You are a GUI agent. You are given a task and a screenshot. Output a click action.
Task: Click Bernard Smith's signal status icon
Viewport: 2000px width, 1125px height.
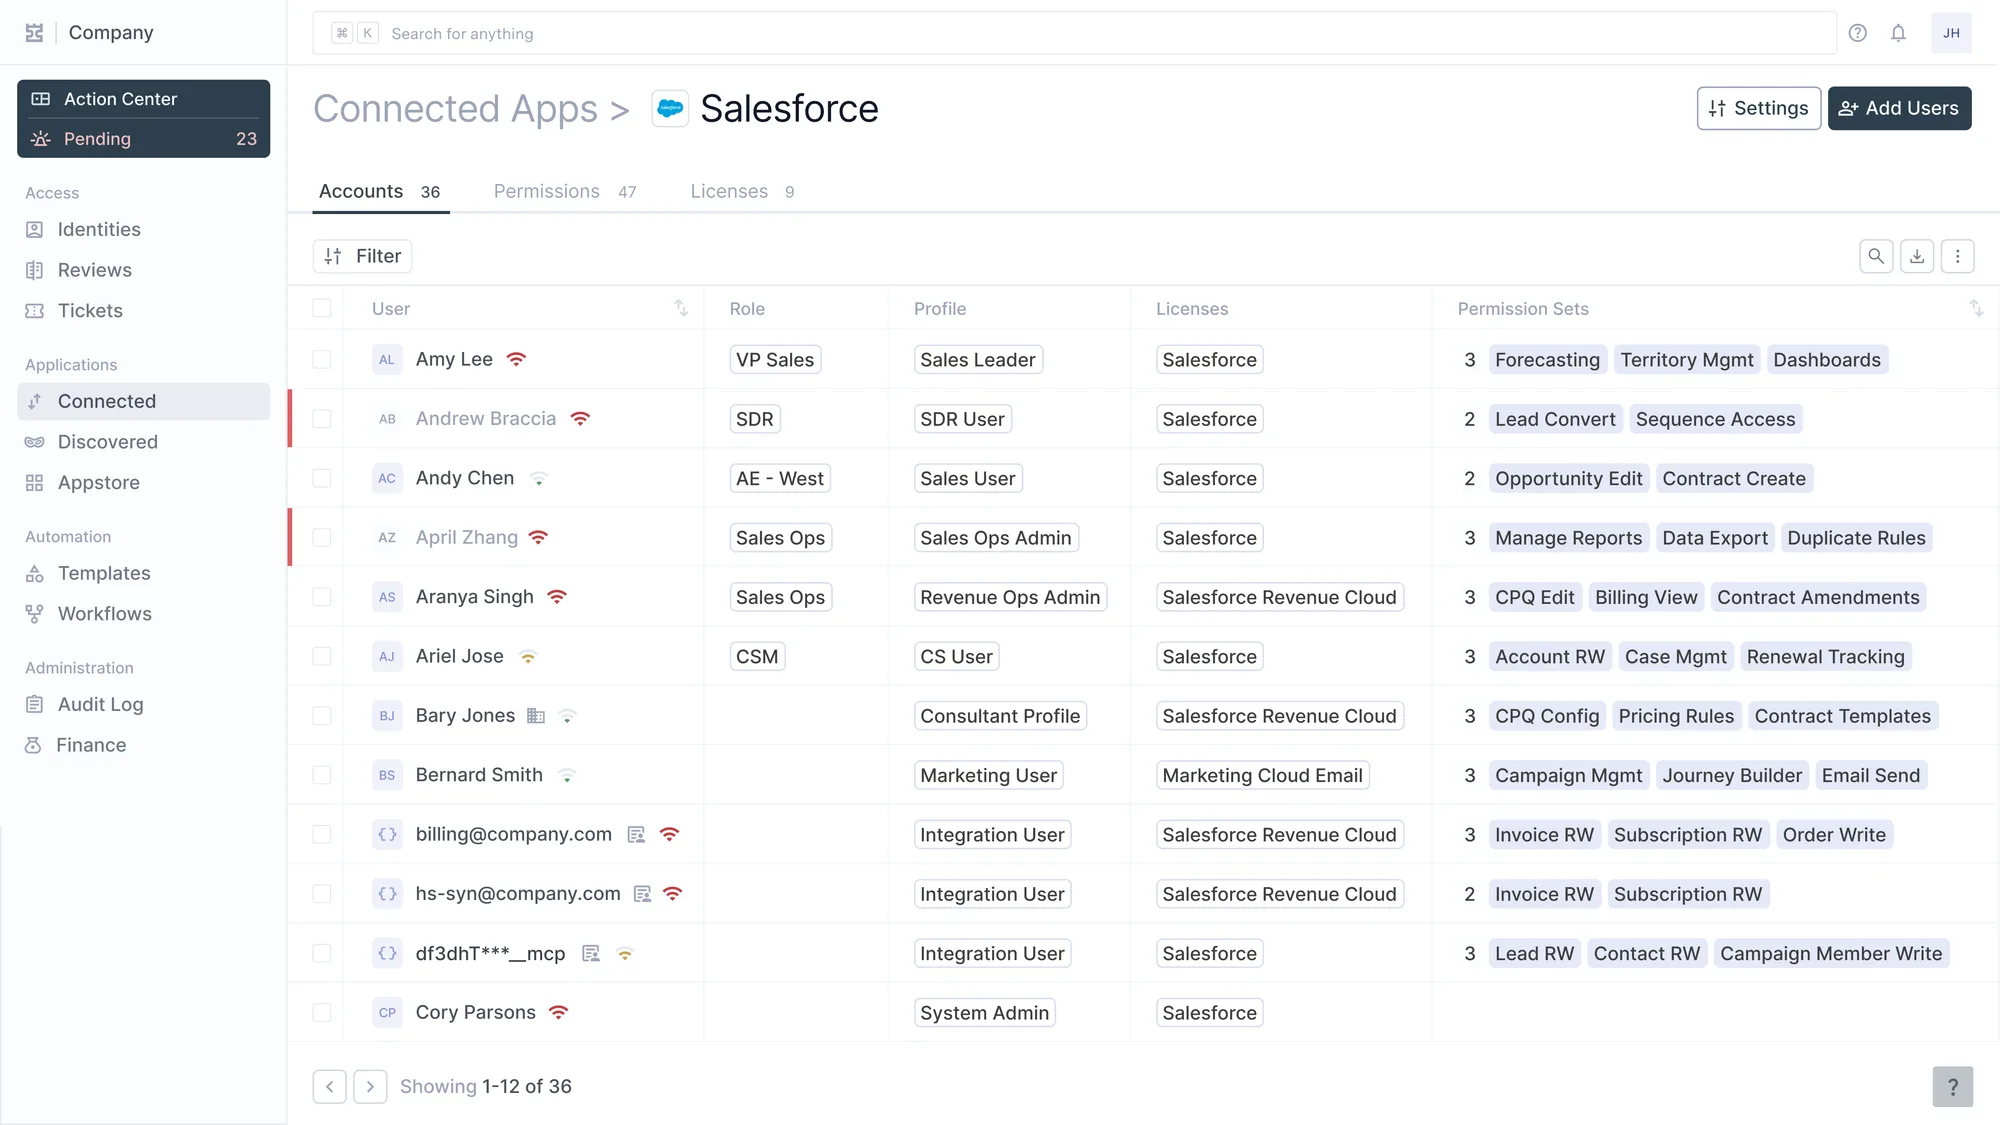click(x=567, y=776)
